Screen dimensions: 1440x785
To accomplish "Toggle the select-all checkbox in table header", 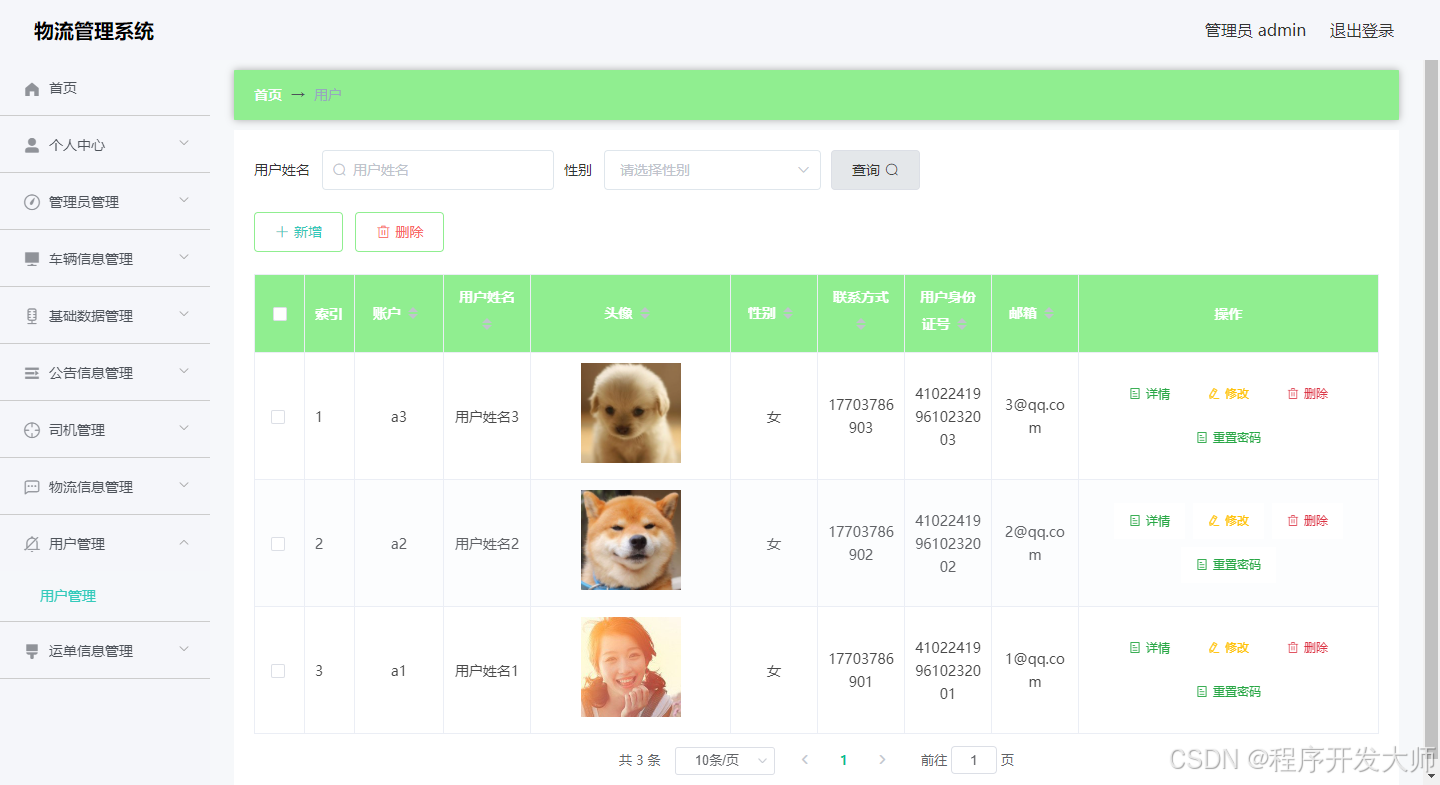I will coord(280,314).
